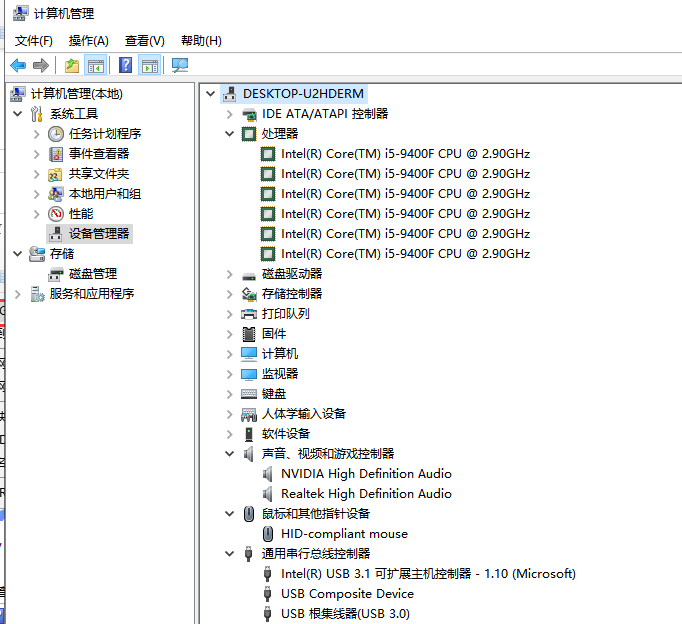
Task: Click the Back arrow toolbar button
Action: pyautogui.click(x=18, y=66)
